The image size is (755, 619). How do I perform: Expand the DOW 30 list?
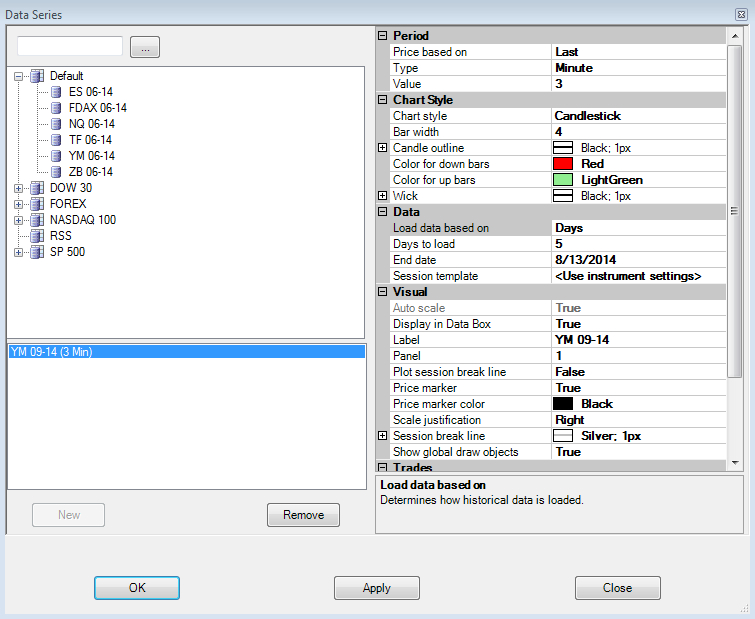18,188
